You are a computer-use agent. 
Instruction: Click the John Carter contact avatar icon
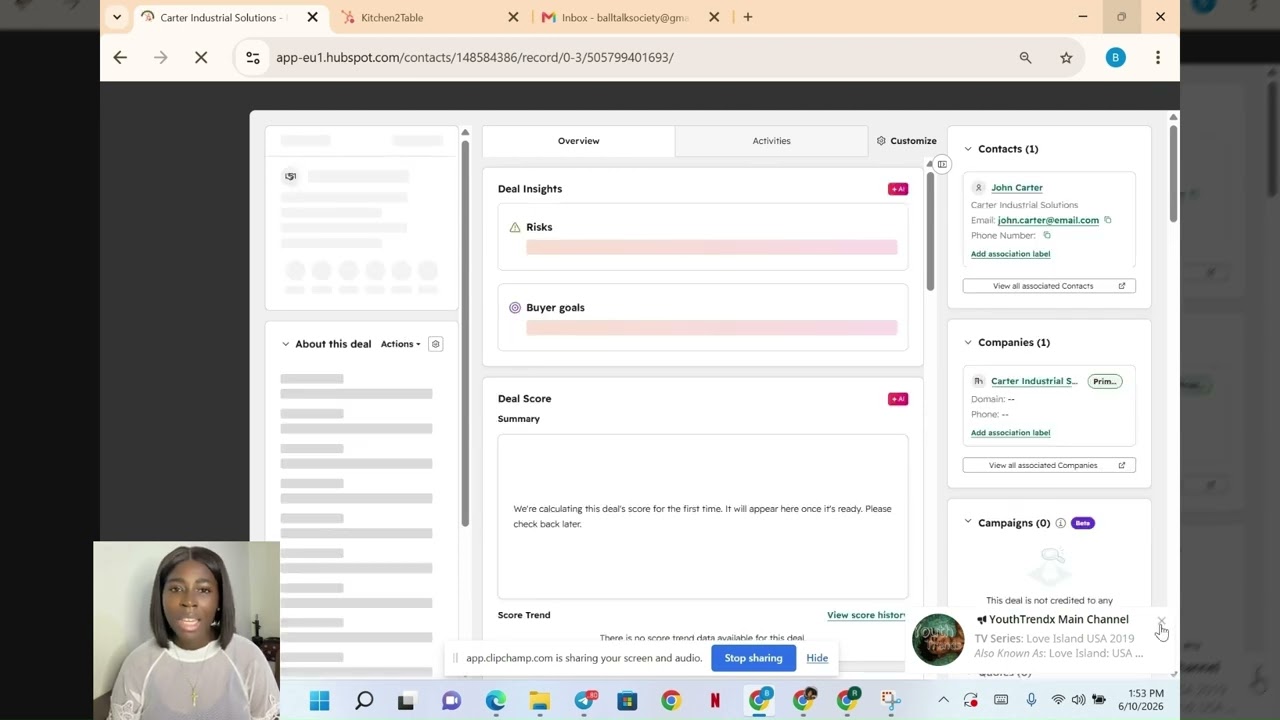[x=979, y=188]
